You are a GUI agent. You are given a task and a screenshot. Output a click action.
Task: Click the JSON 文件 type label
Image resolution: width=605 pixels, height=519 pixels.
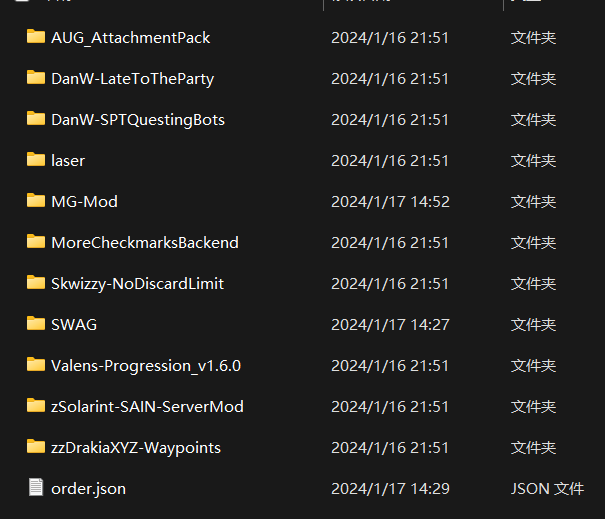coord(547,489)
